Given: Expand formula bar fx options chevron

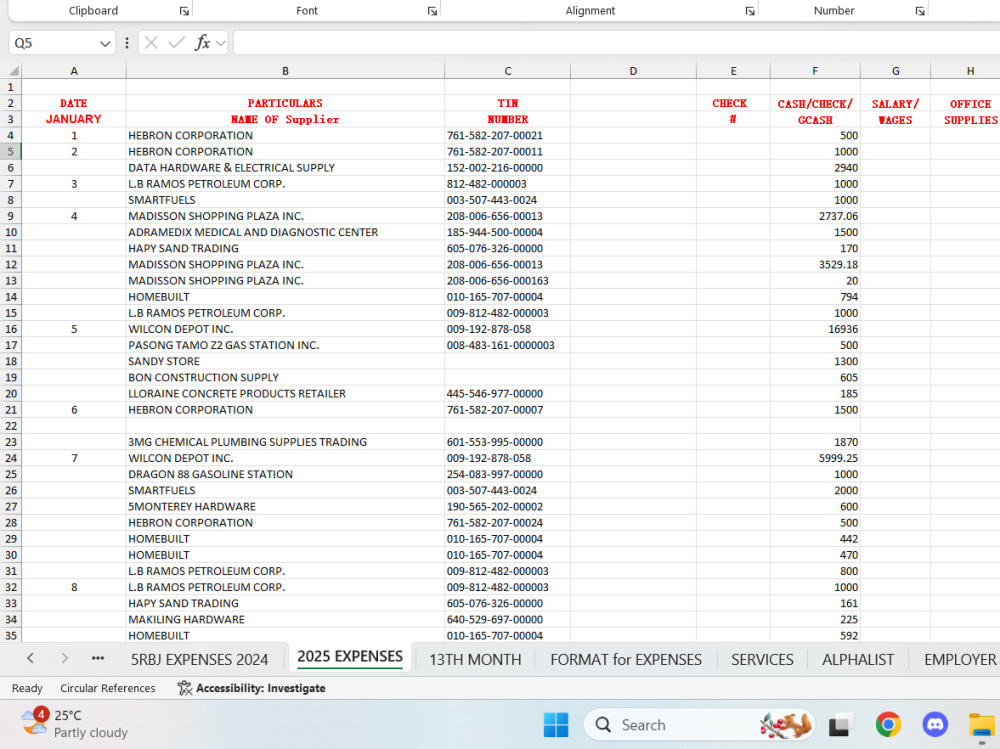Looking at the screenshot, I should point(221,43).
